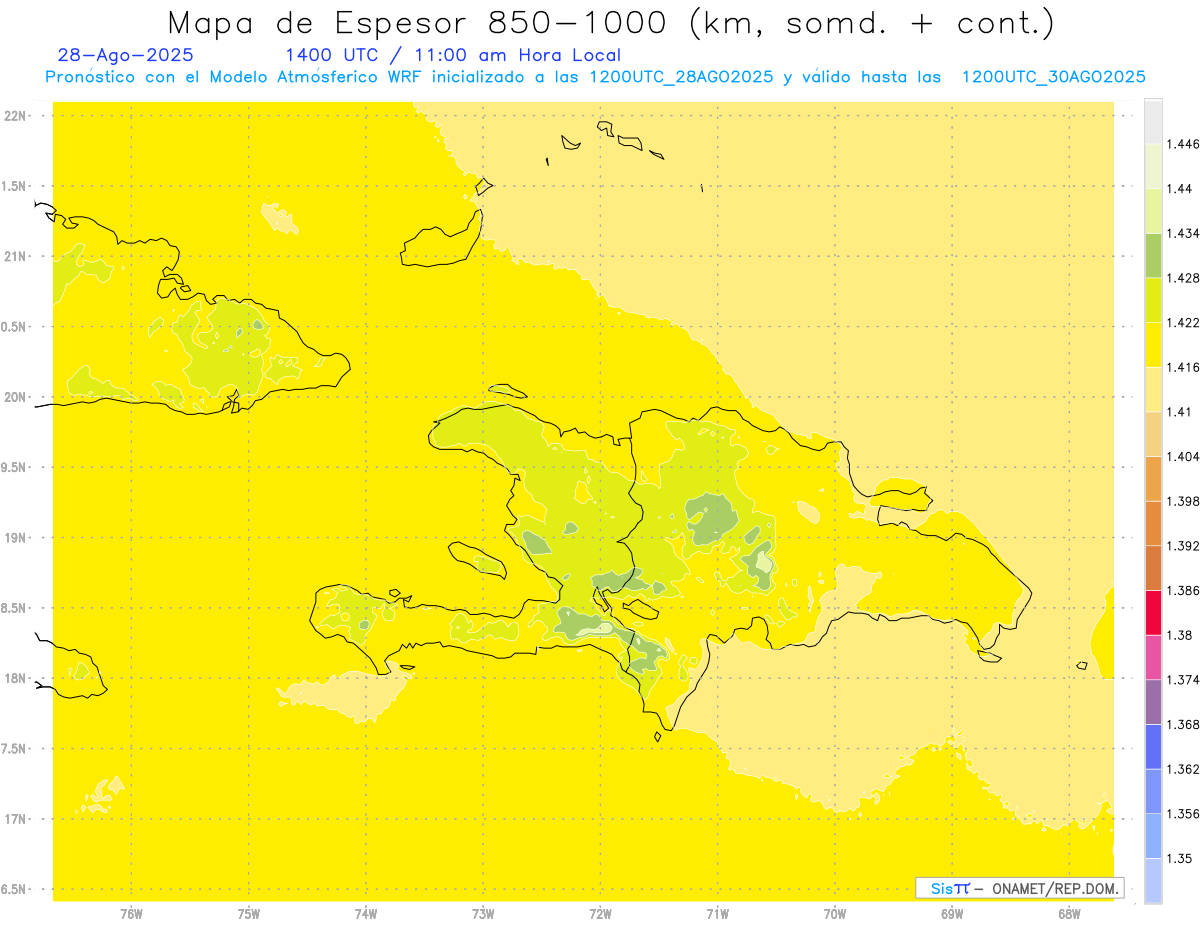Click the colorbar value '1.422'
1200x927 pixels.
pyautogui.click(x=1185, y=322)
